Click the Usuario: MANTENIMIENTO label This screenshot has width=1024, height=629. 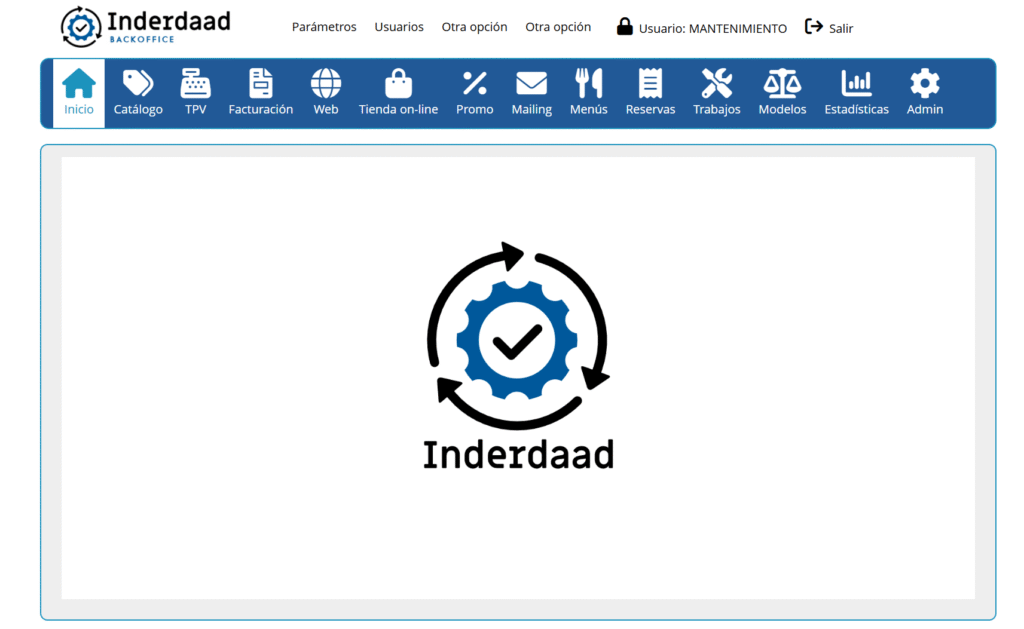point(712,28)
